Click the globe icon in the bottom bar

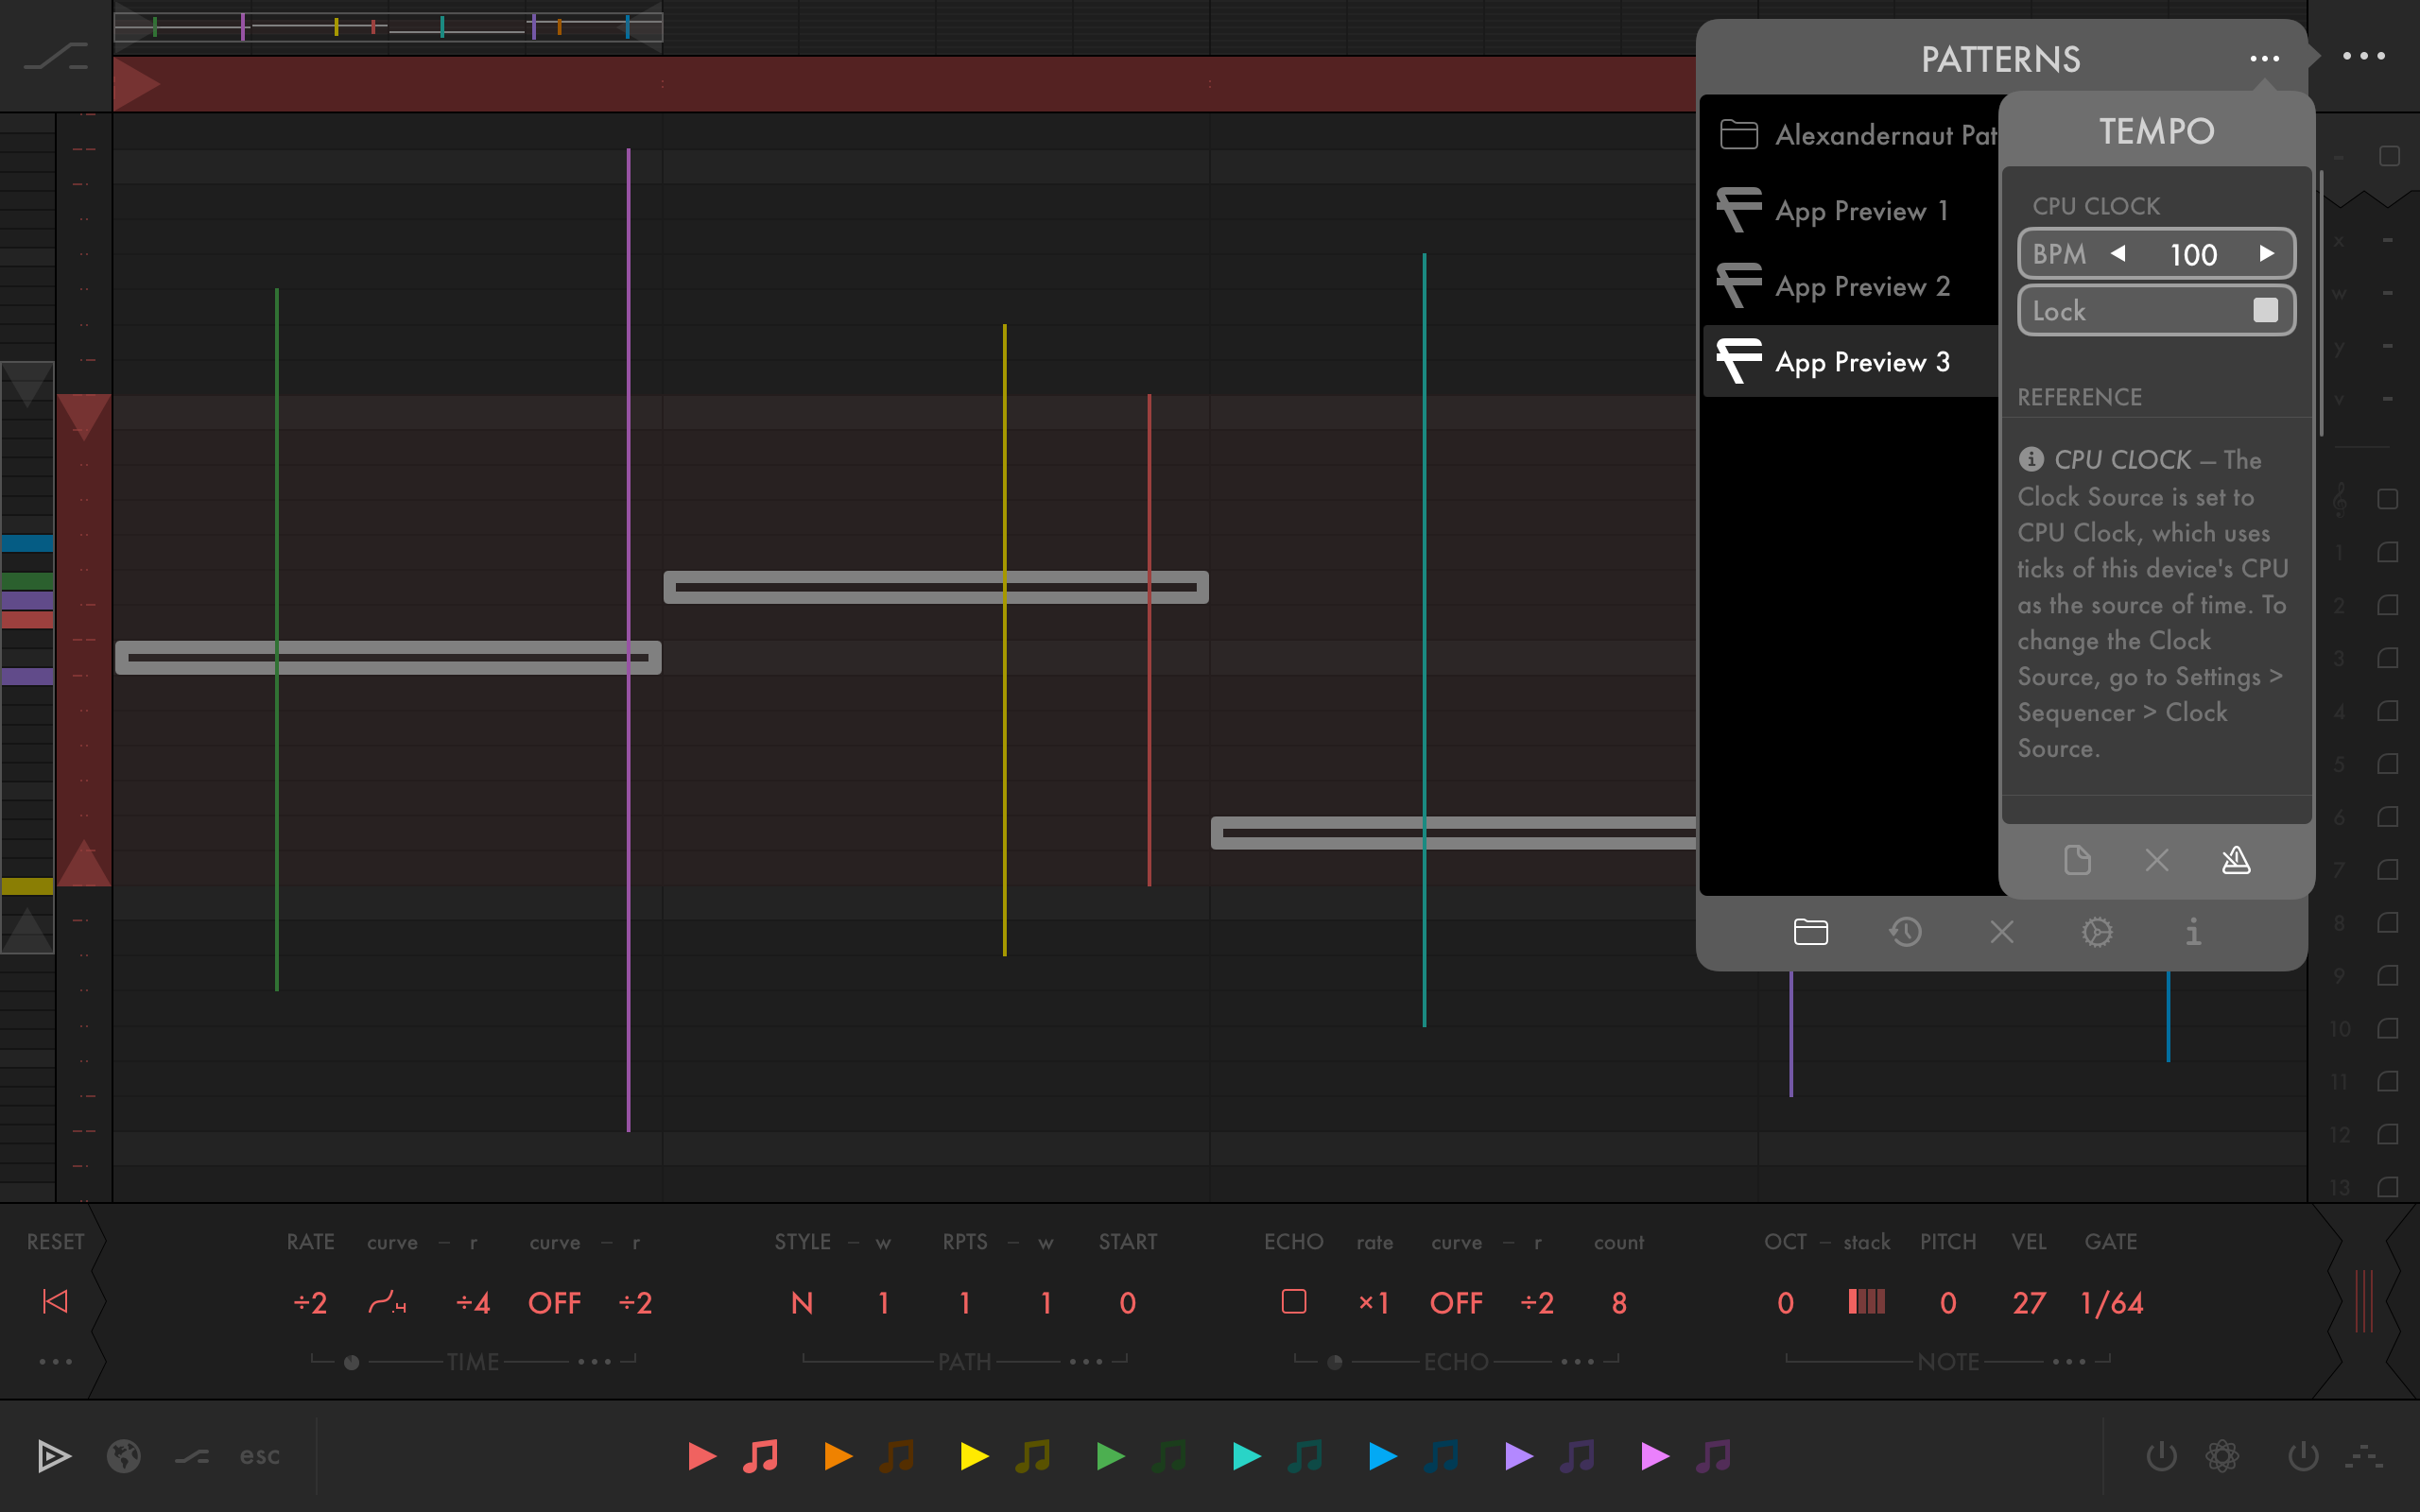(x=124, y=1456)
